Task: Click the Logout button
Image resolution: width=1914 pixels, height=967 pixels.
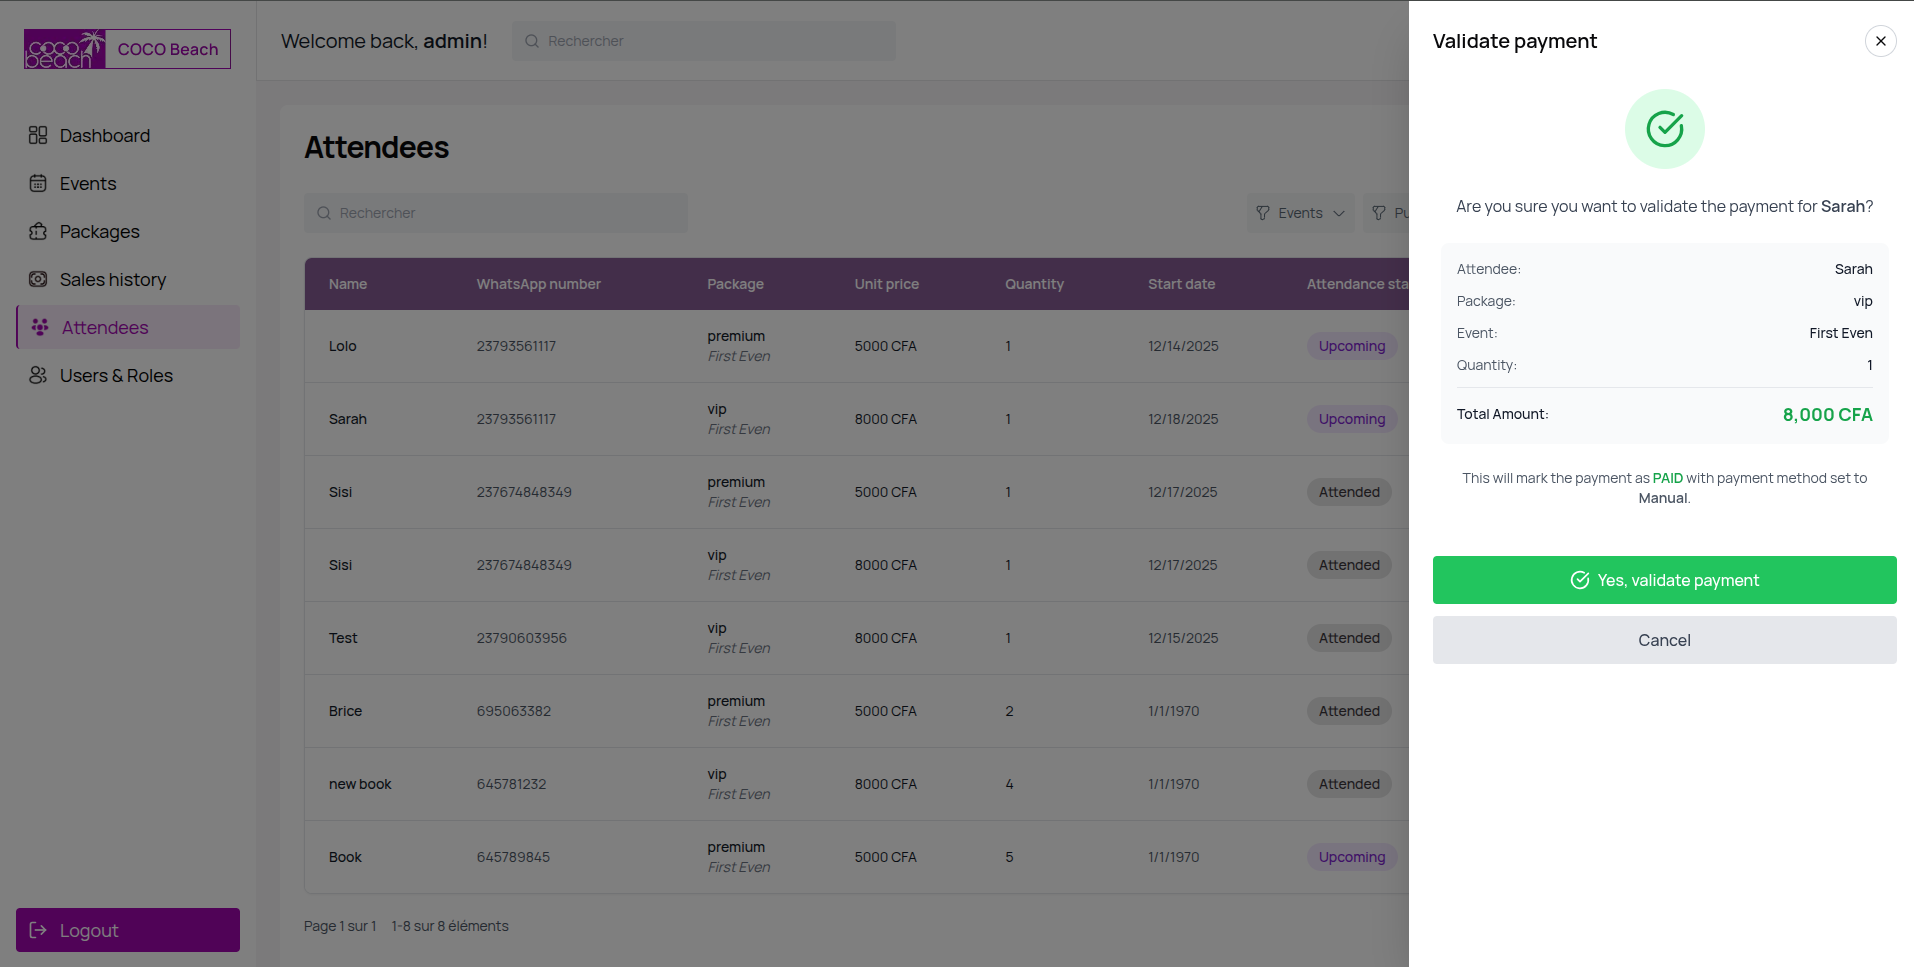Action: 128,930
